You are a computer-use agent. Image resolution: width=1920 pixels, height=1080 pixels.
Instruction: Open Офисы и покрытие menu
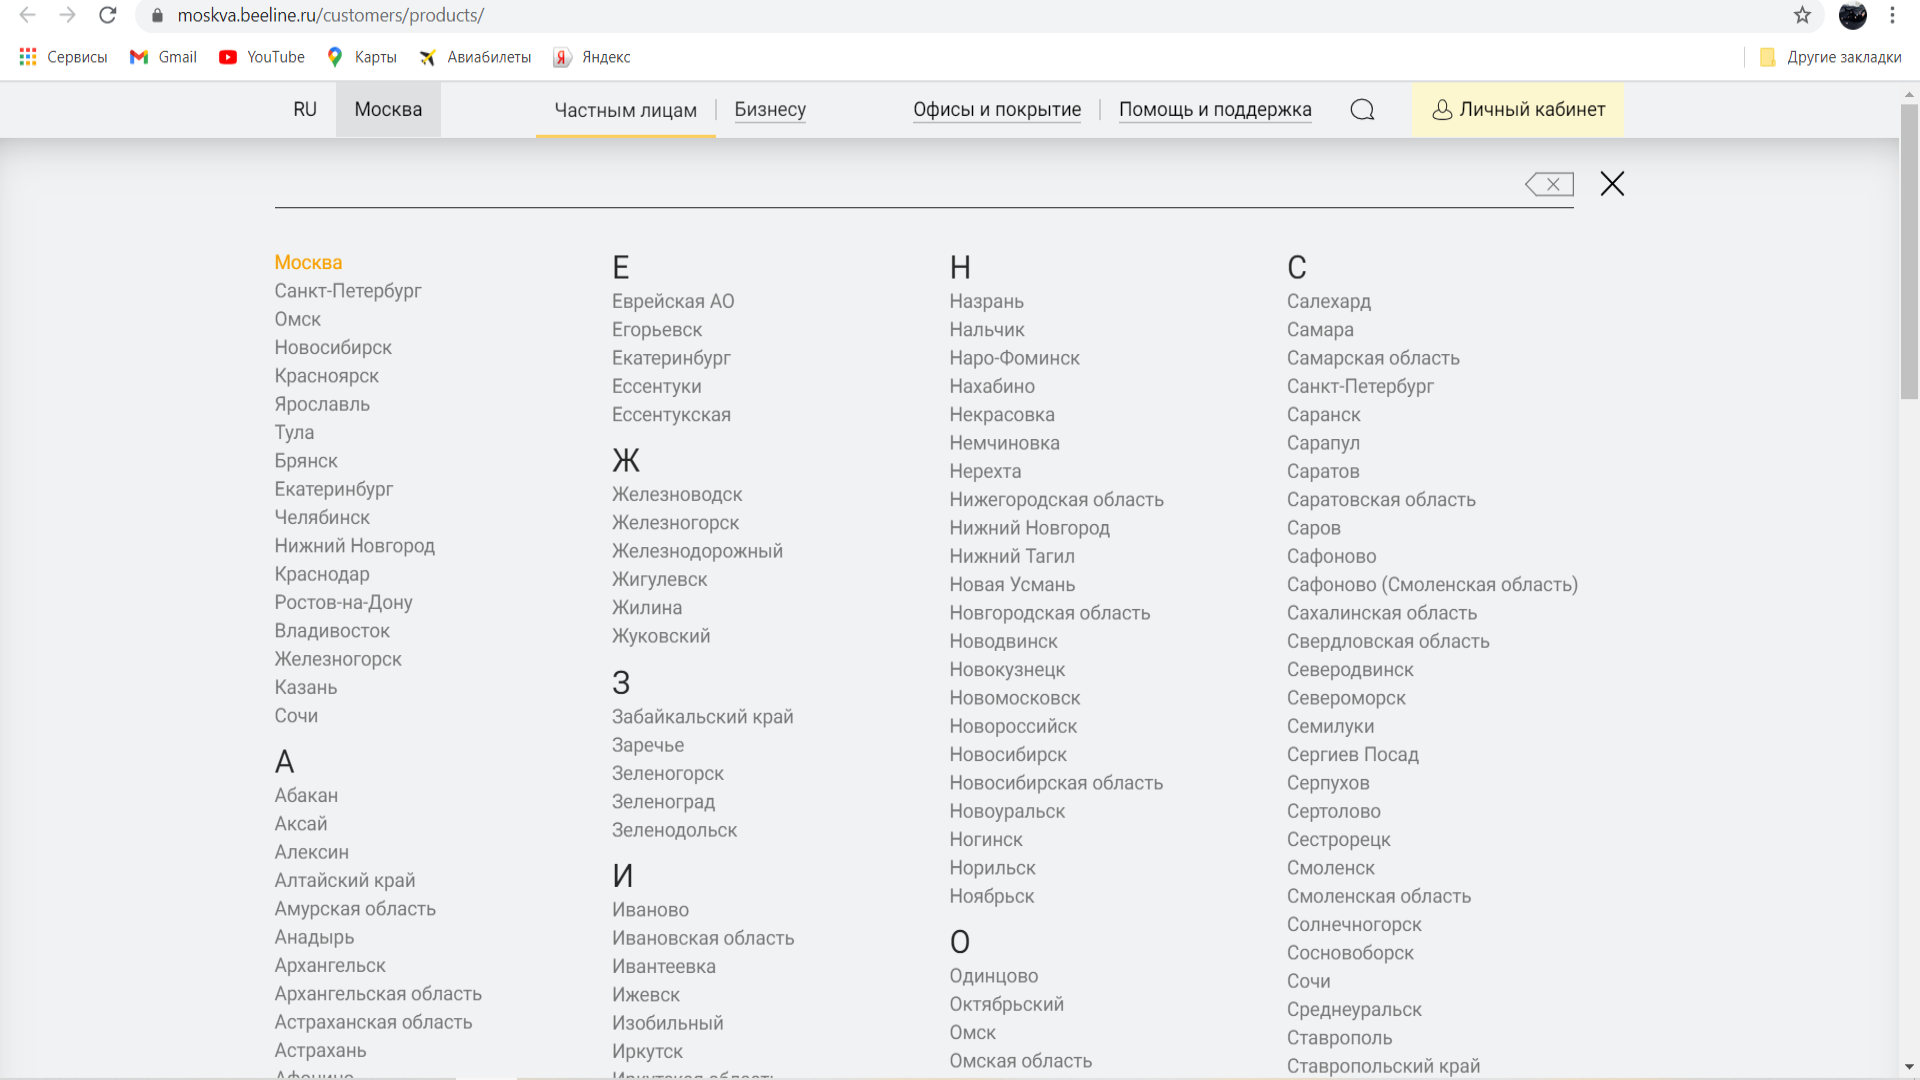997,110
